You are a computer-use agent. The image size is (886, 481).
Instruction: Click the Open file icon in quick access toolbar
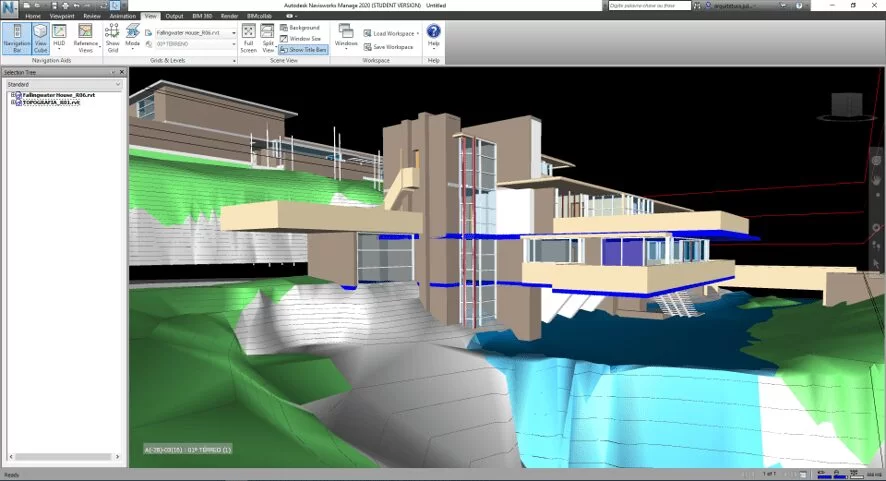[x=37, y=5]
